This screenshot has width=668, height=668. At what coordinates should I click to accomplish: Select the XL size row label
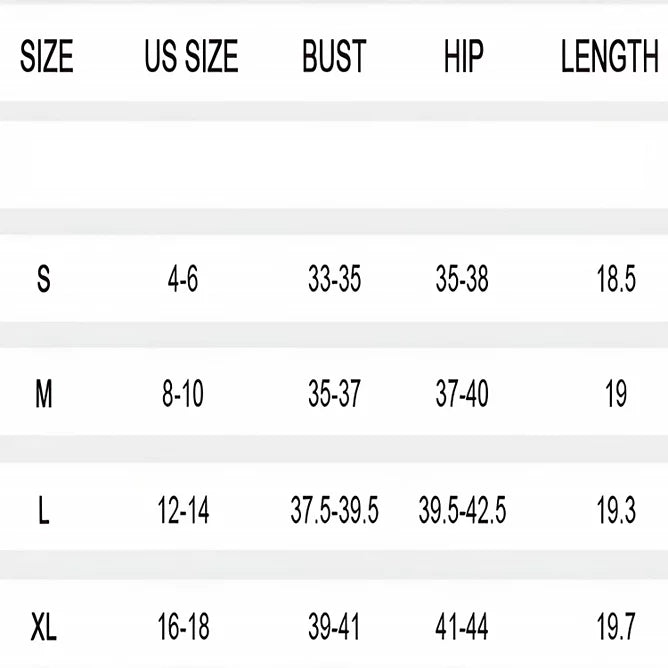(43, 627)
